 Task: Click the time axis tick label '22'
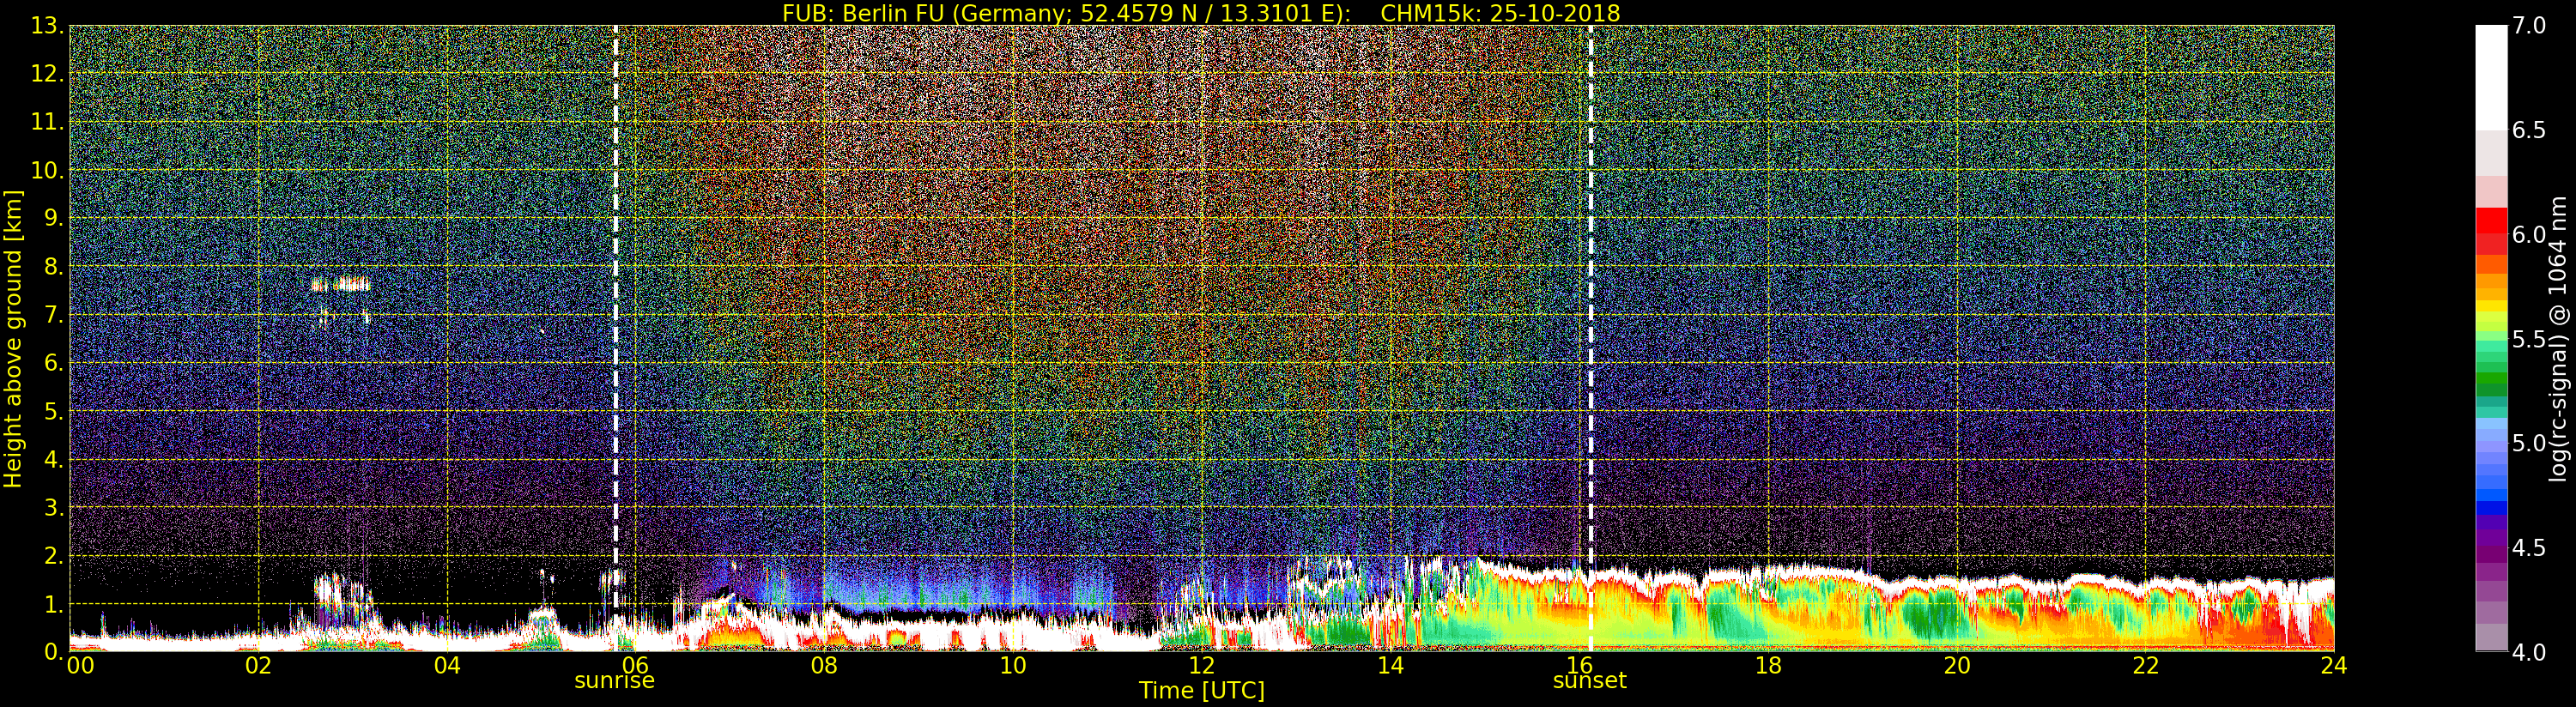pos(2146,665)
